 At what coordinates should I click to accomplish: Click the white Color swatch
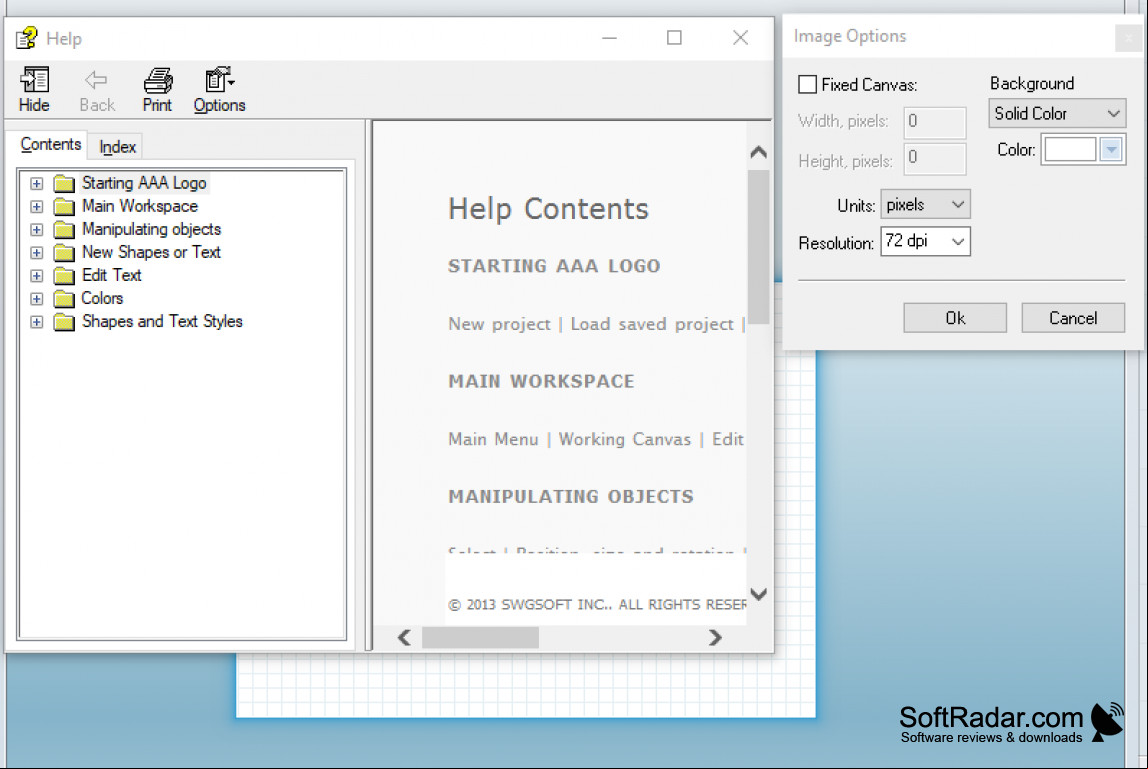coord(1070,149)
